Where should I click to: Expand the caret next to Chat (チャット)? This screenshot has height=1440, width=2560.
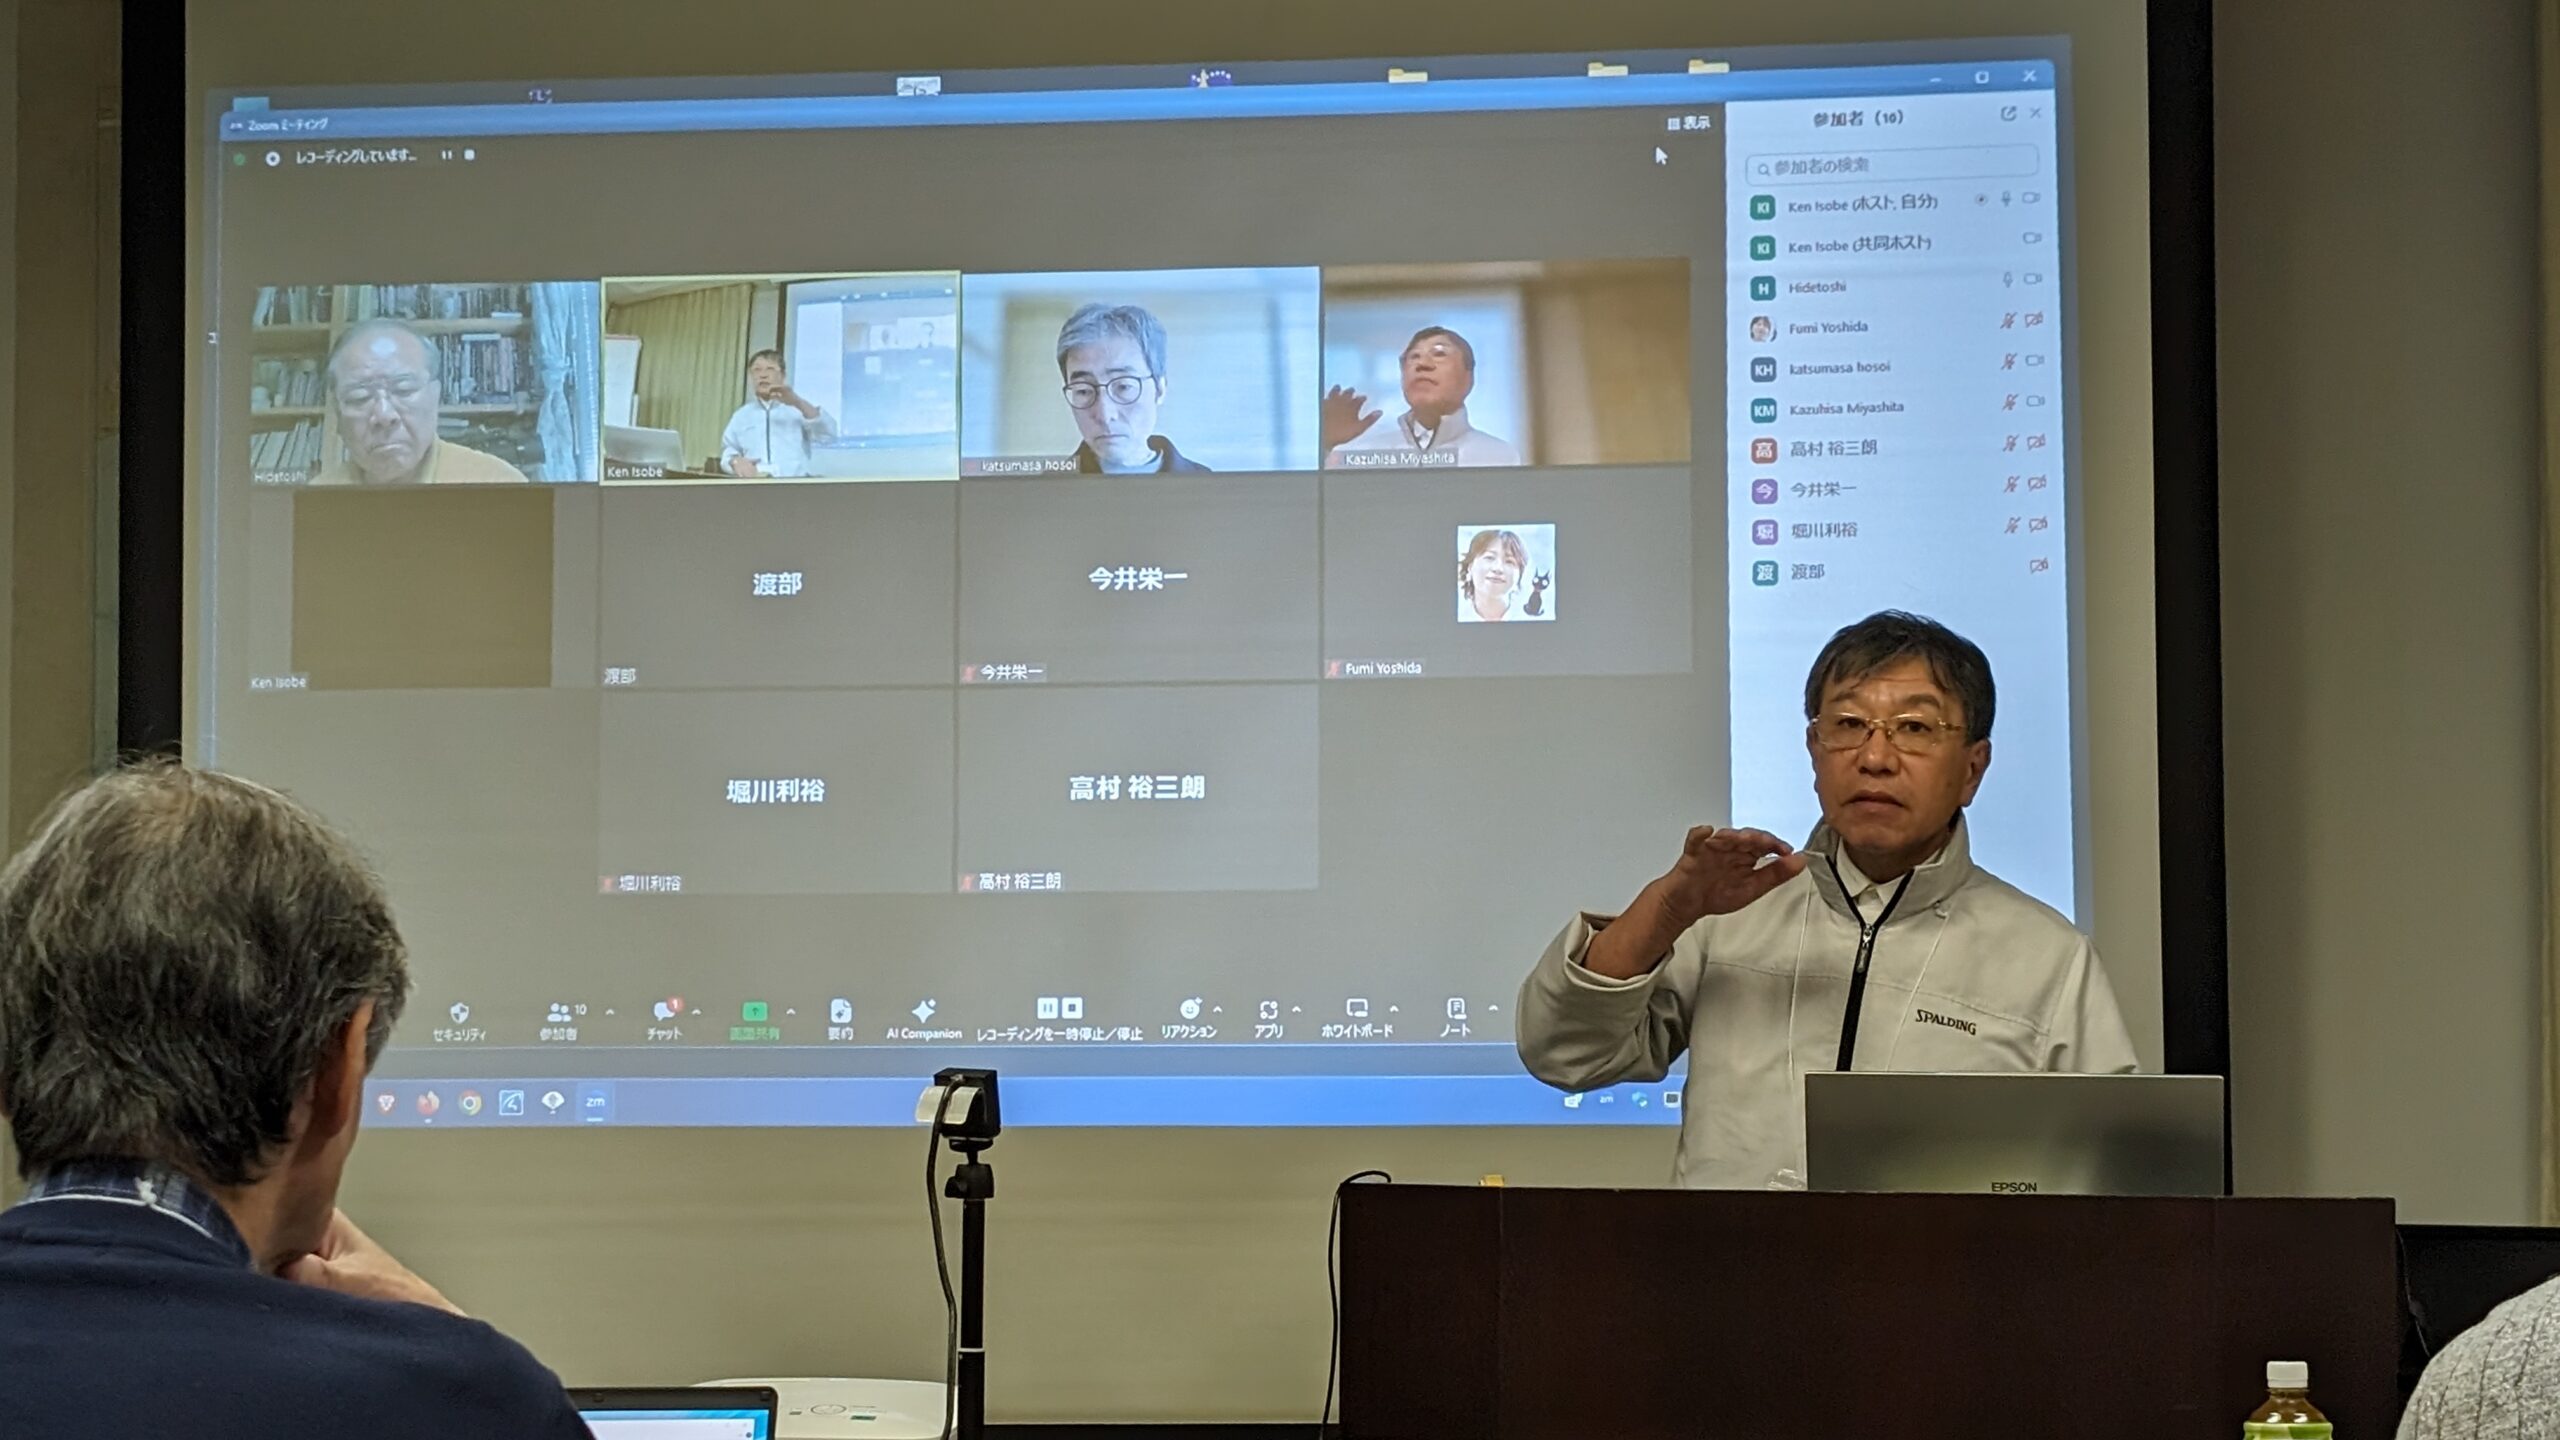[x=696, y=1011]
